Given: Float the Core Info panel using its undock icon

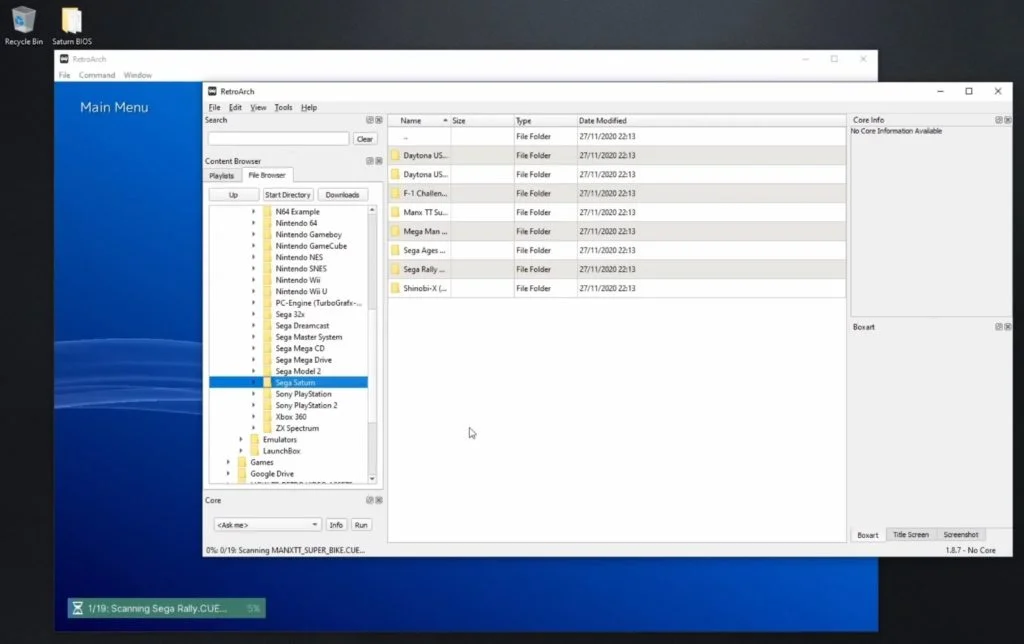Looking at the screenshot, I should point(999,120).
